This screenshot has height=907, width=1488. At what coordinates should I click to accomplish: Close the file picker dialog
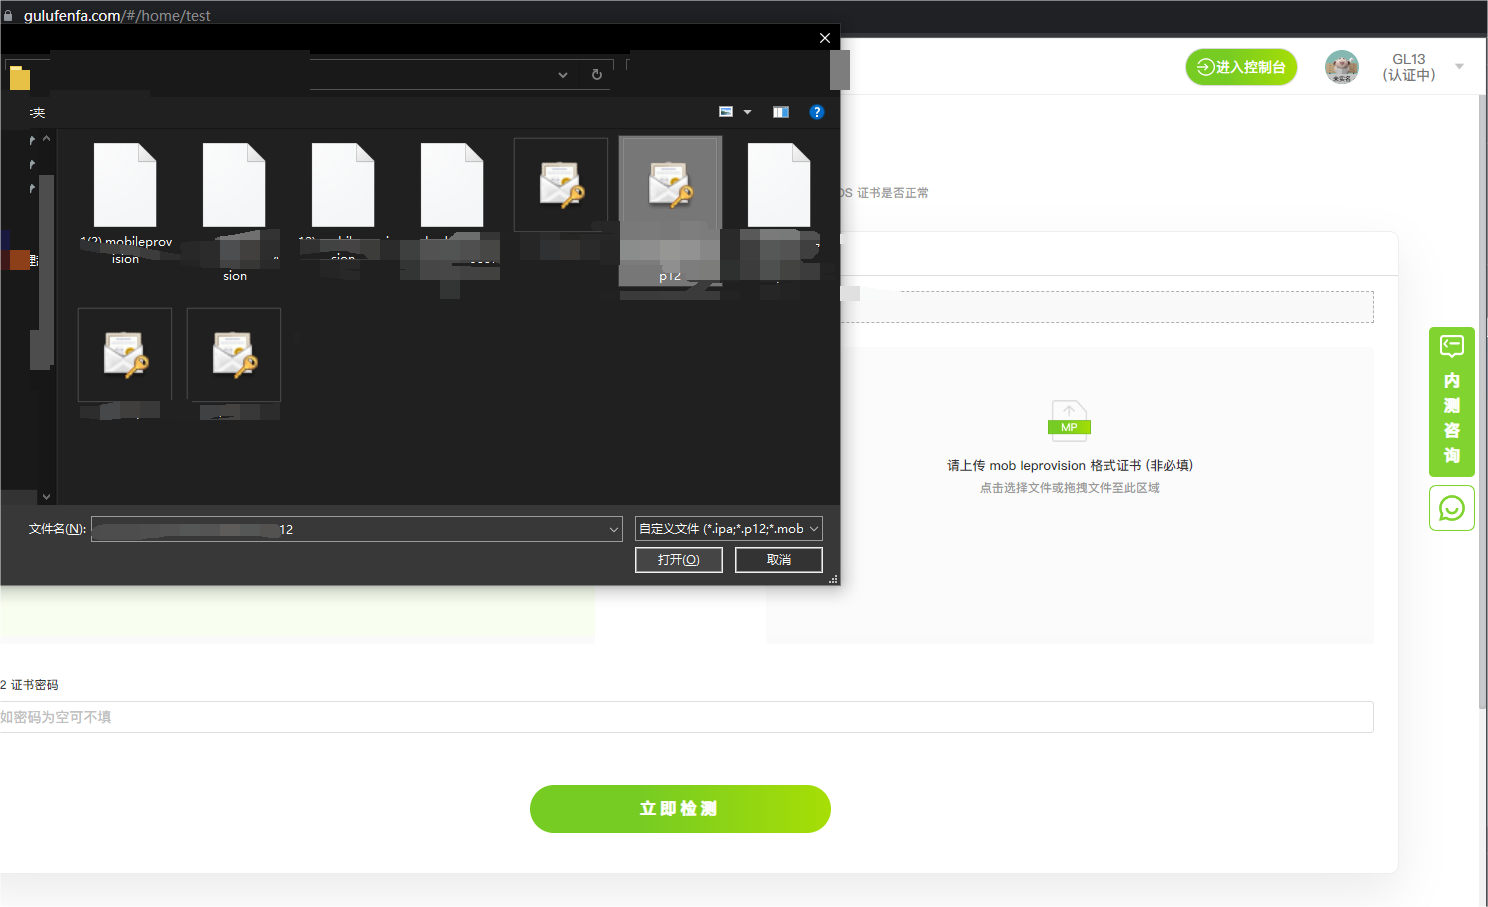click(x=825, y=38)
